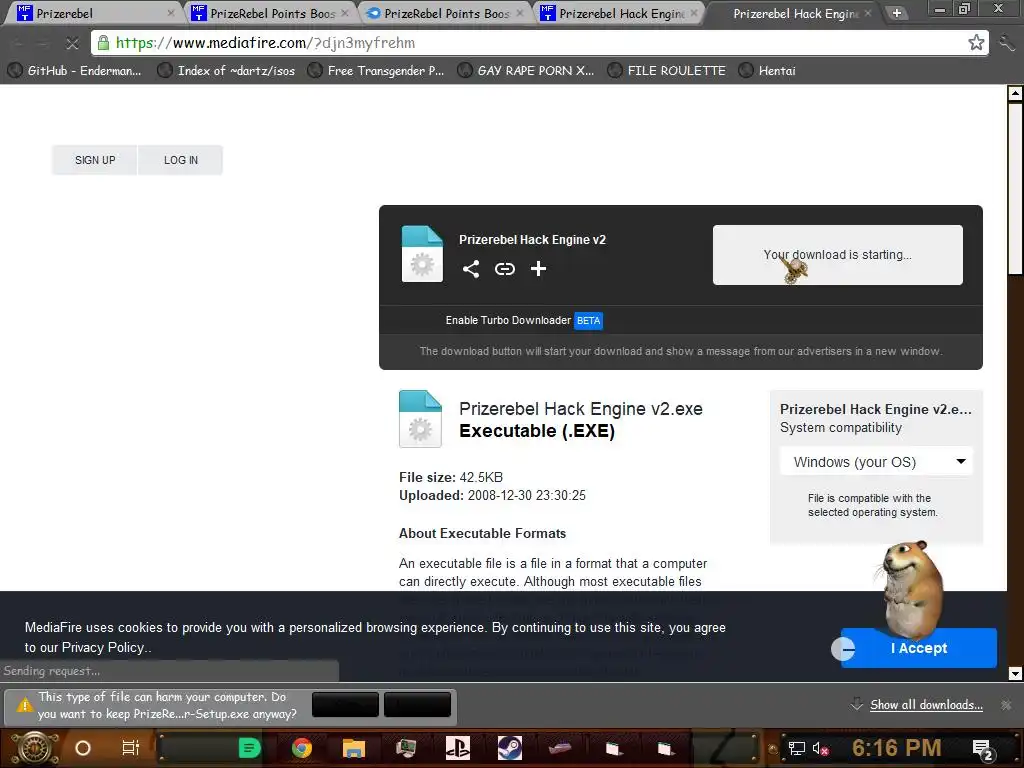Click the Your download is starting button
Screen dimensions: 1024x768
[x=837, y=255]
